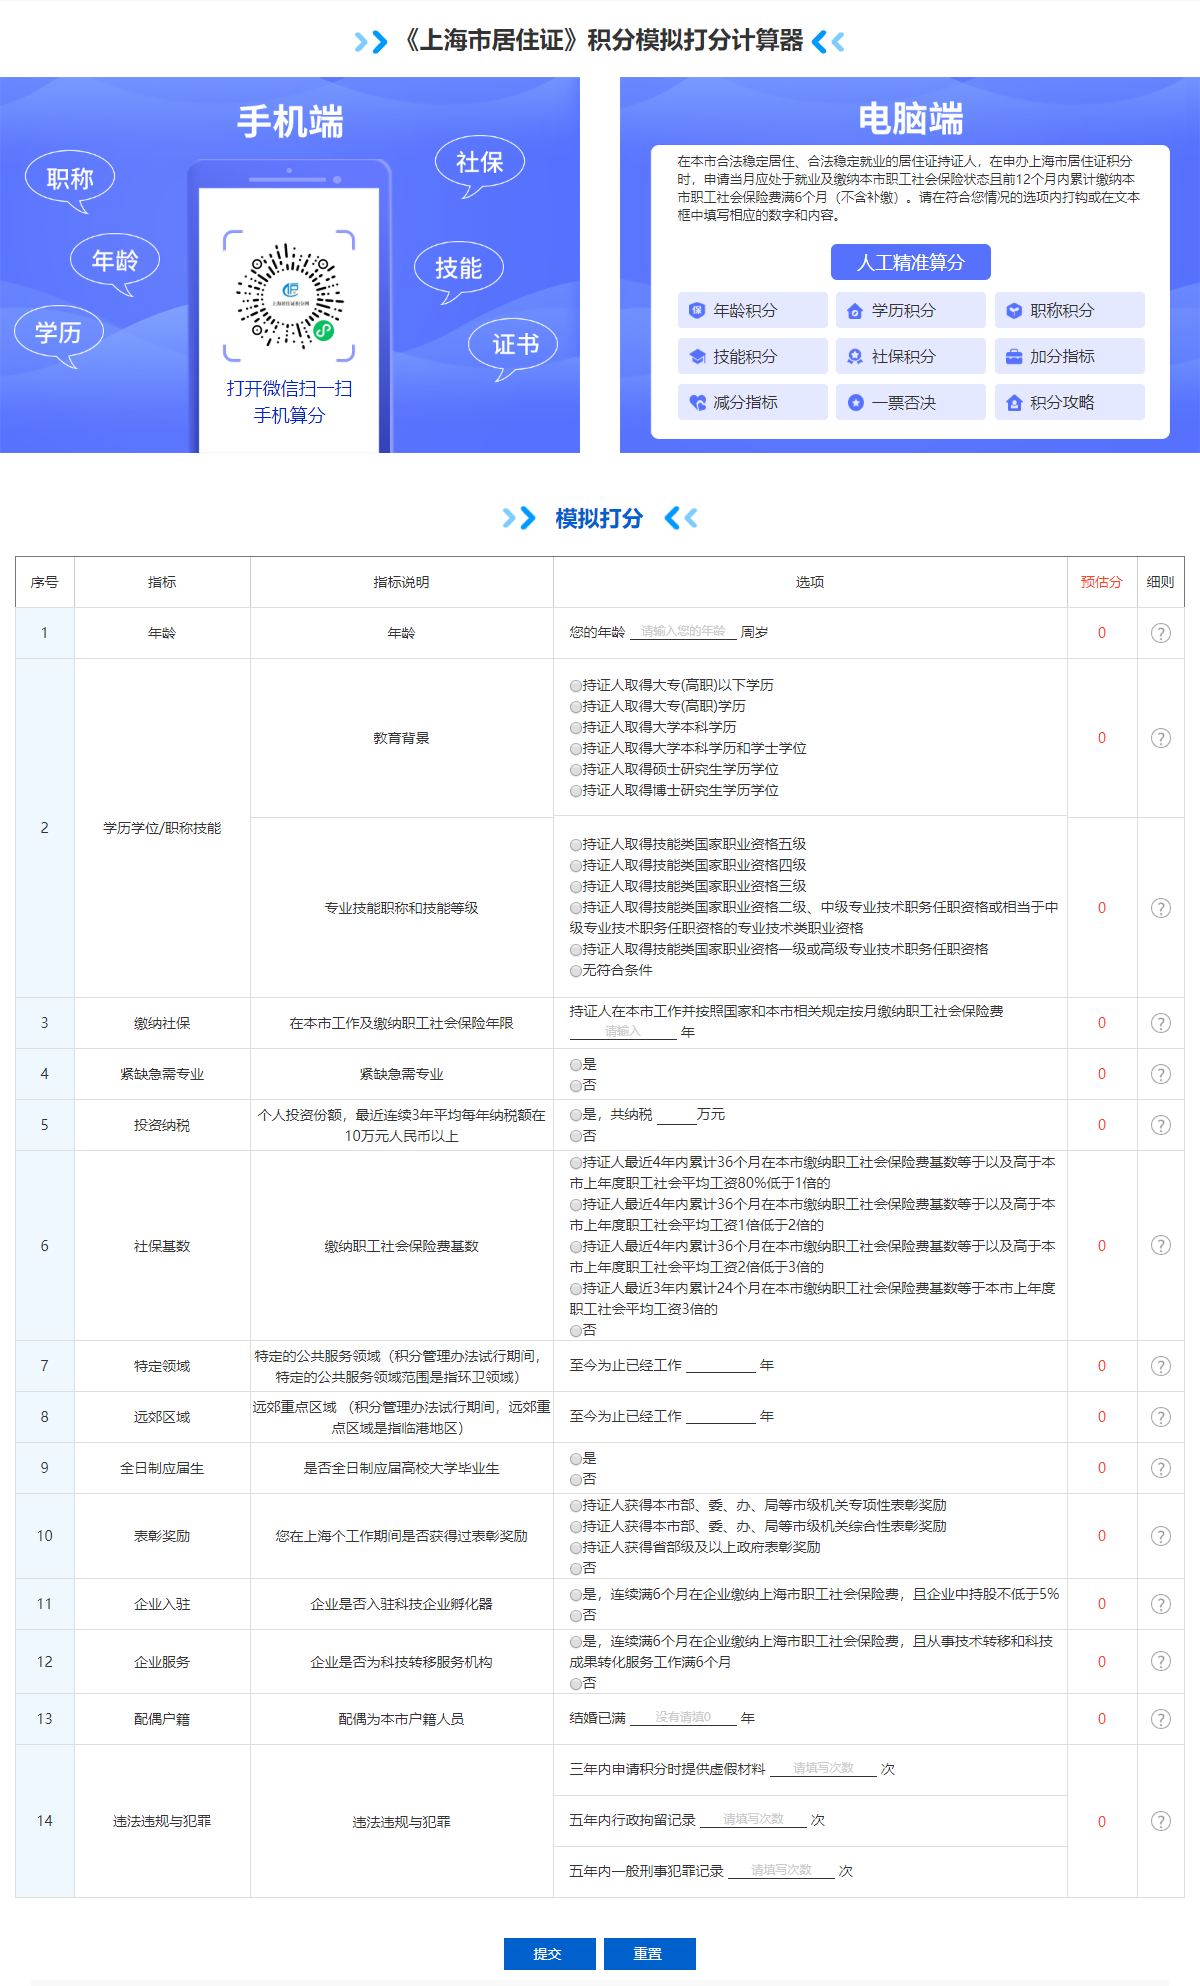Click the age input field 您的年龄
The image size is (1200, 1986).
[x=683, y=632]
